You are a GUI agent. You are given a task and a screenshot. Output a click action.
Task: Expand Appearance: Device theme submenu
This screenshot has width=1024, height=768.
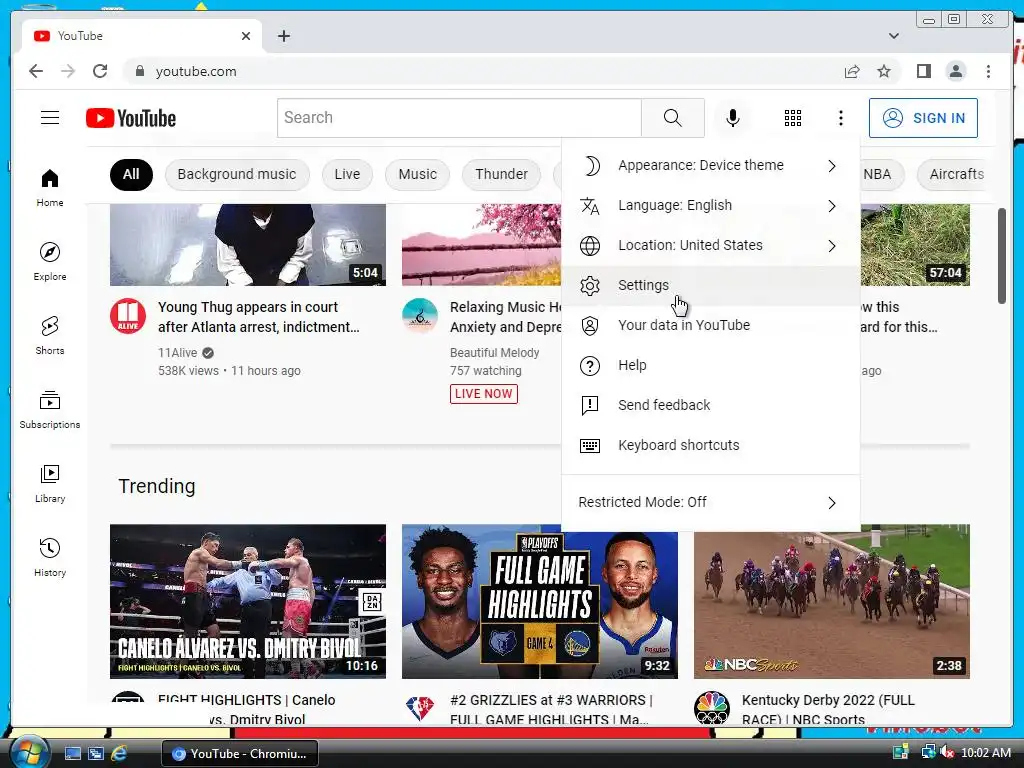coord(710,165)
